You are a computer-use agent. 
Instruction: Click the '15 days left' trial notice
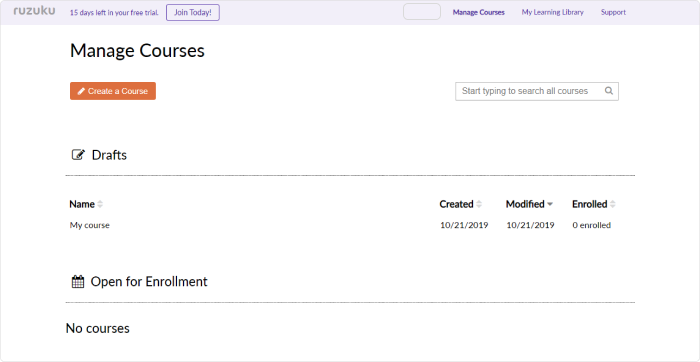(114, 12)
